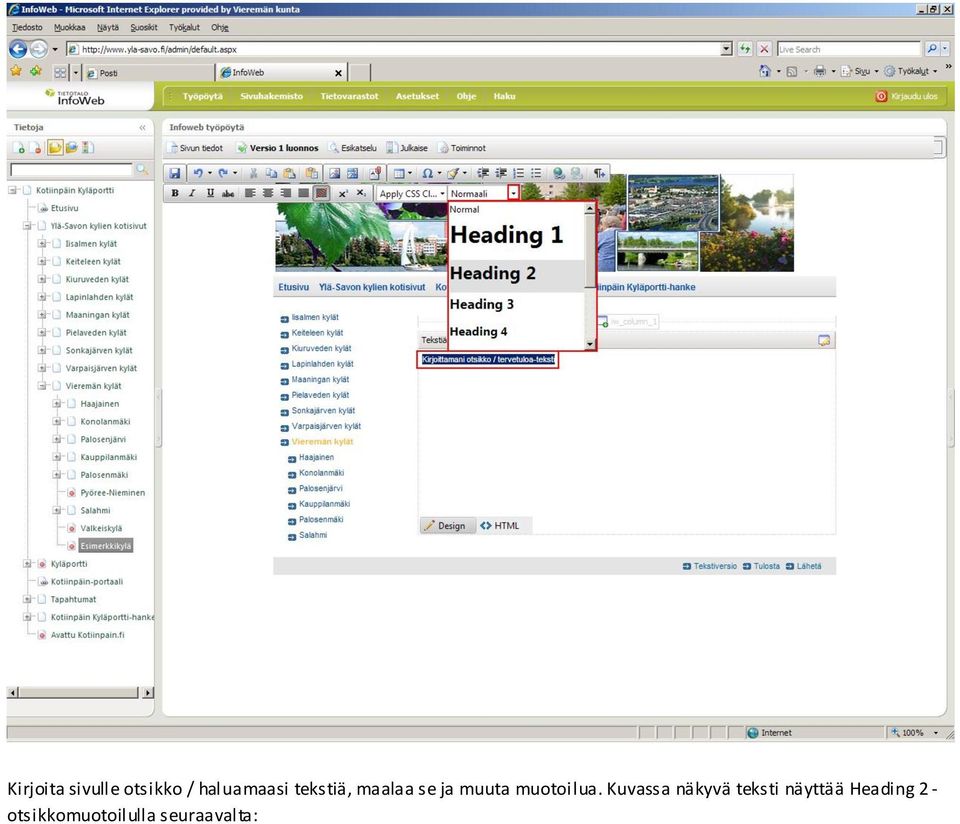Viewport: 960px width, 824px height.
Task: Expand the Kyläportti tree node
Action: tap(27, 563)
